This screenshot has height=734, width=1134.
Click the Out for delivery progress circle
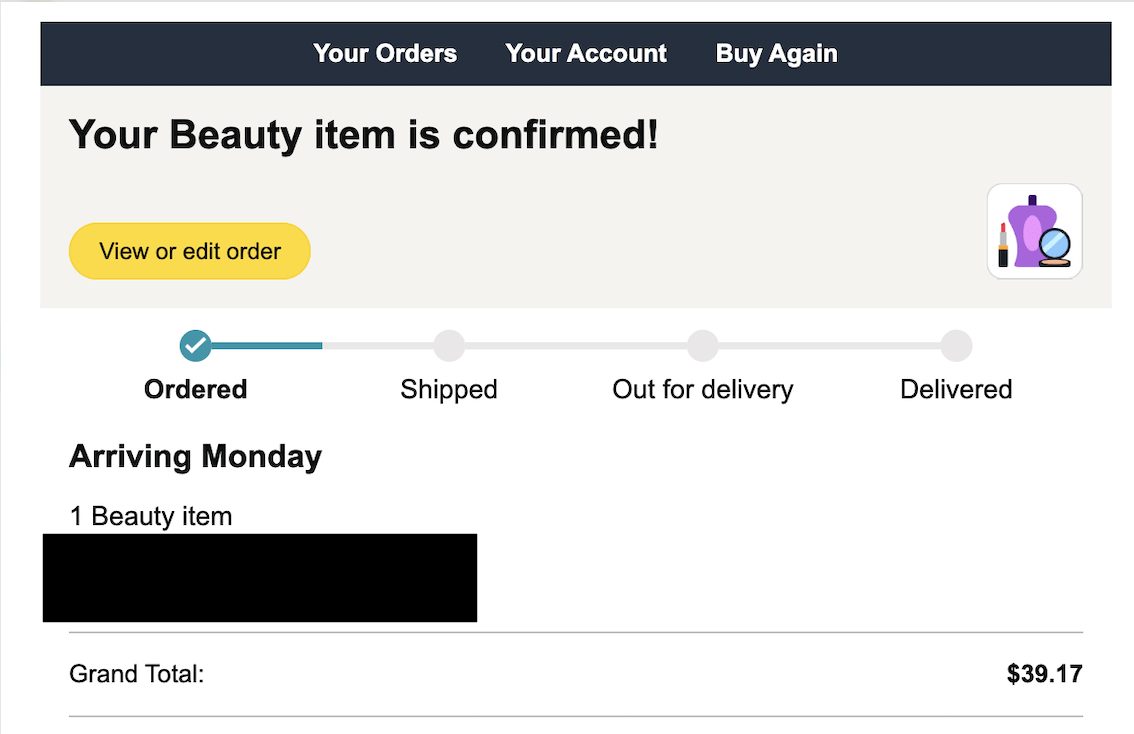point(702,346)
